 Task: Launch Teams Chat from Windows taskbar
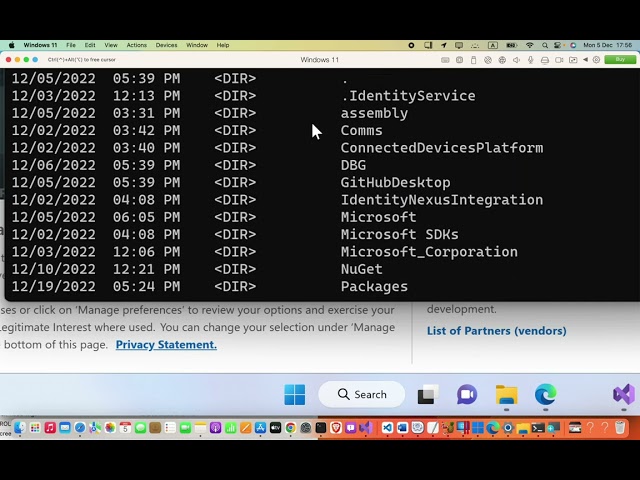tap(467, 394)
